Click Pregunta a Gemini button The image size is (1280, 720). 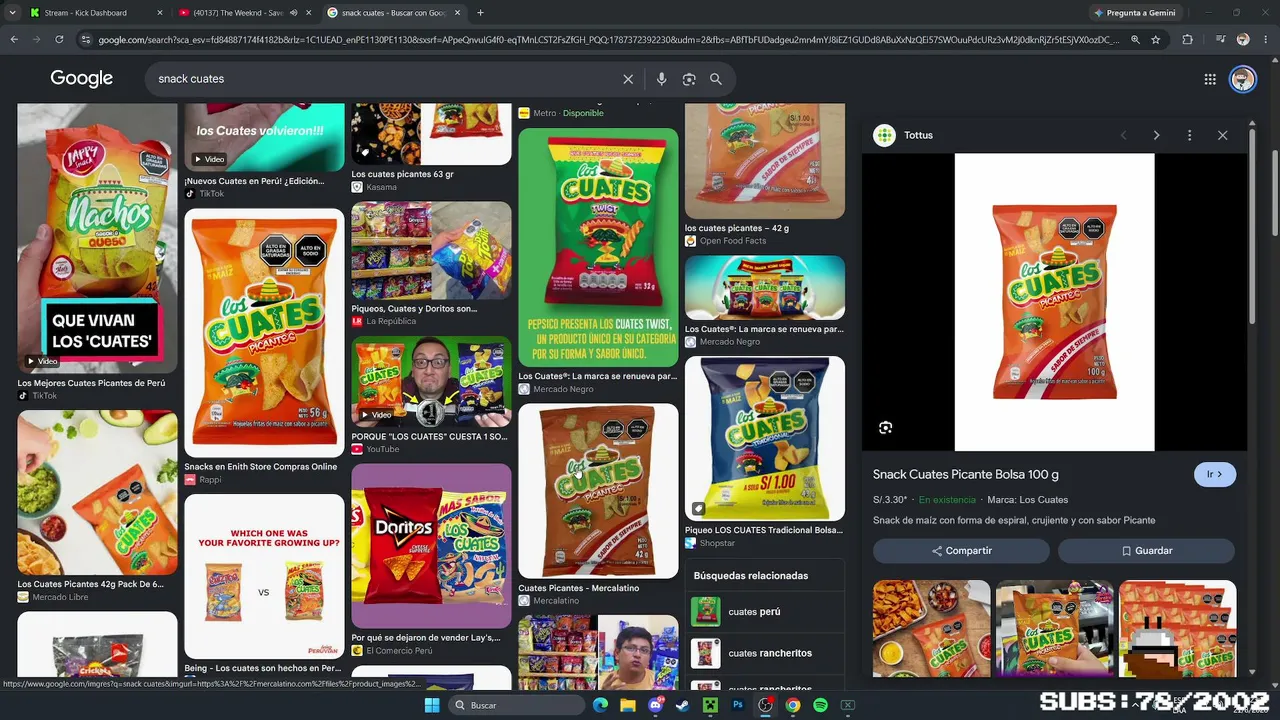pyautogui.click(x=1135, y=13)
